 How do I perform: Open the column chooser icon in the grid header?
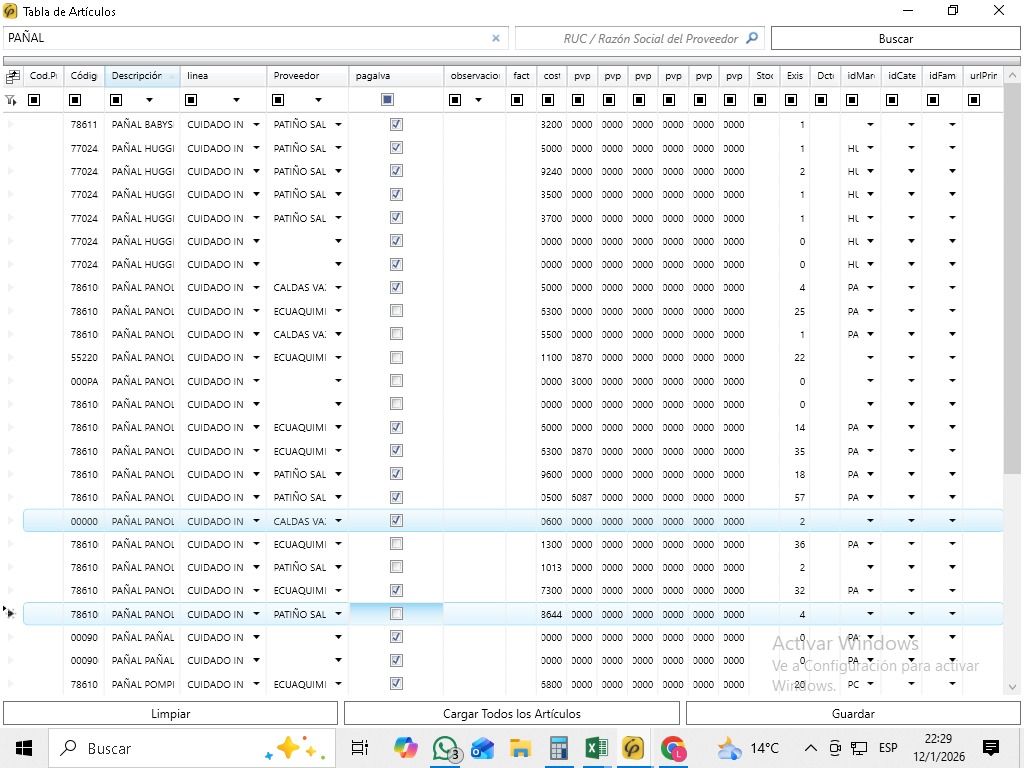point(13,76)
